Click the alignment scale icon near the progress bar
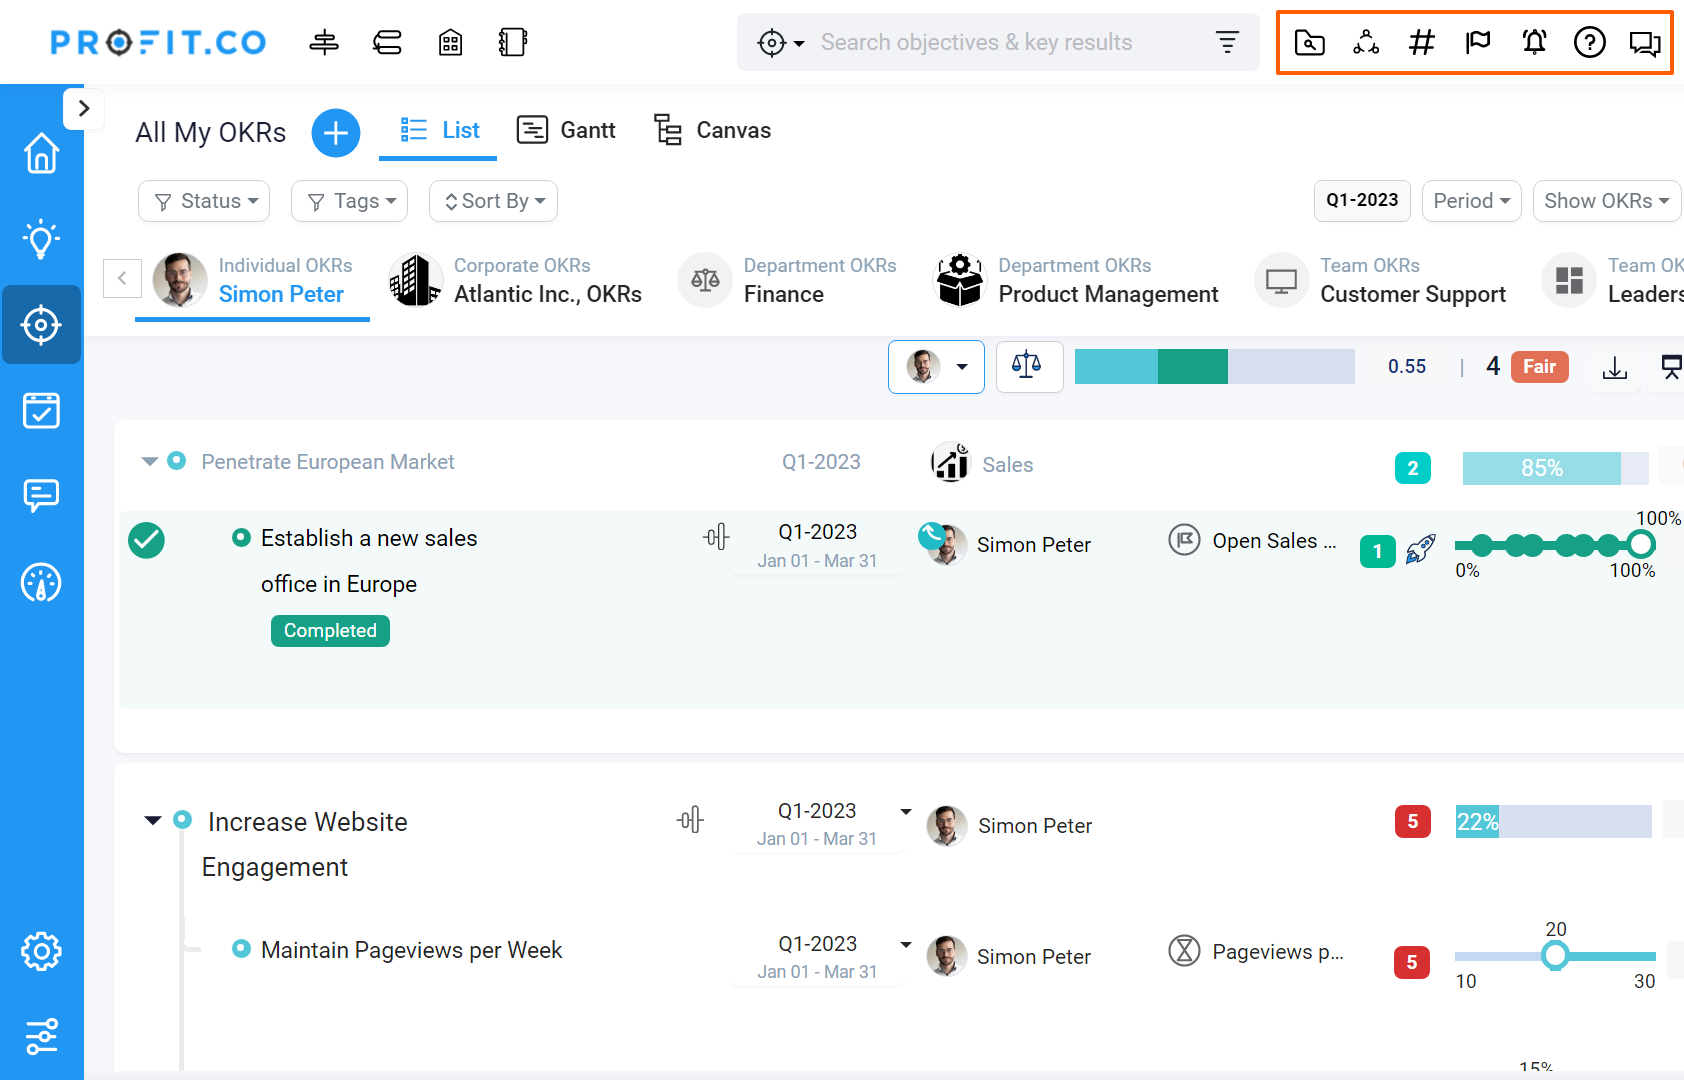This screenshot has width=1684, height=1080. (x=1029, y=366)
